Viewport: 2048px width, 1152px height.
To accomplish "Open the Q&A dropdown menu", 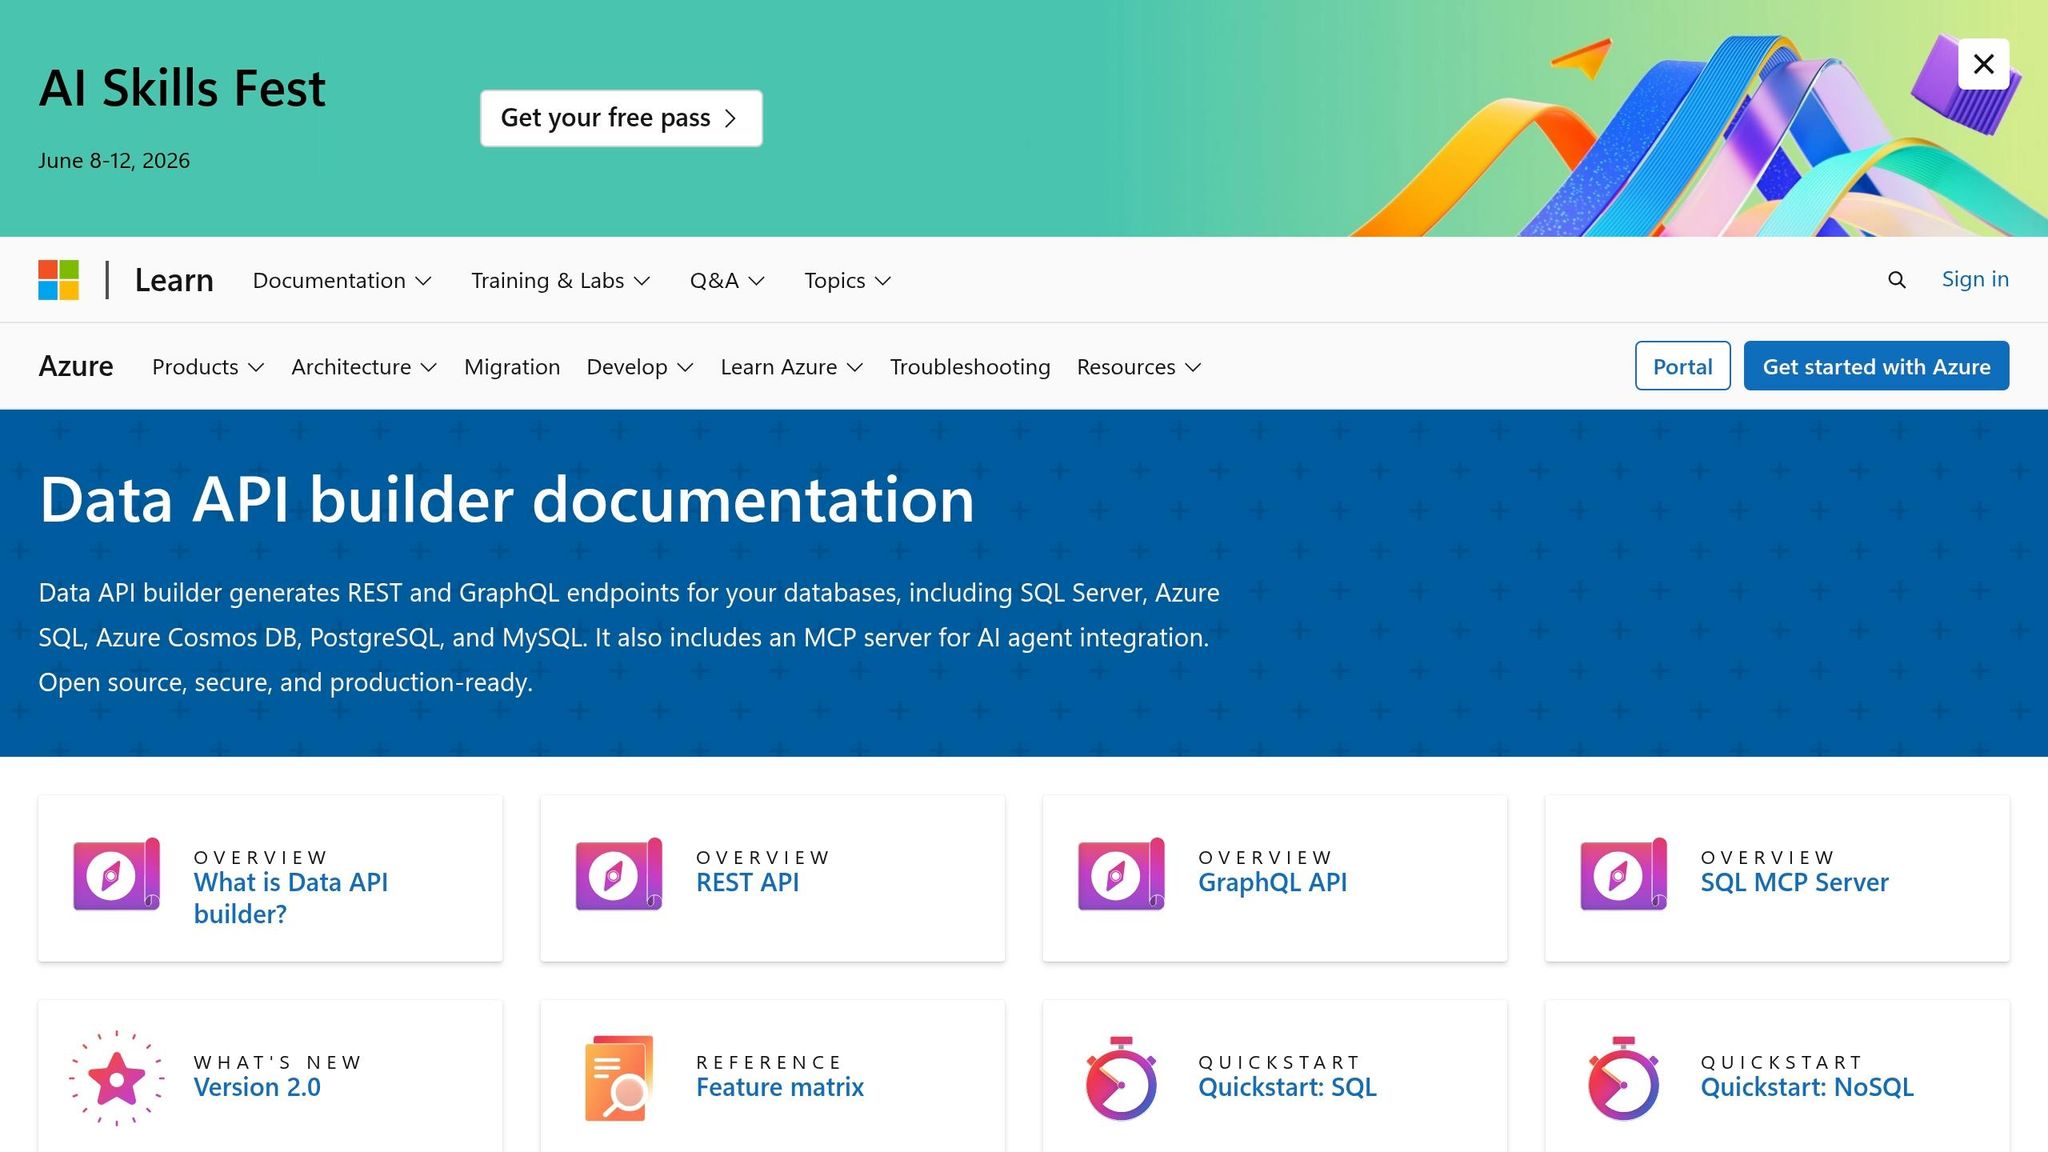I will coord(727,281).
